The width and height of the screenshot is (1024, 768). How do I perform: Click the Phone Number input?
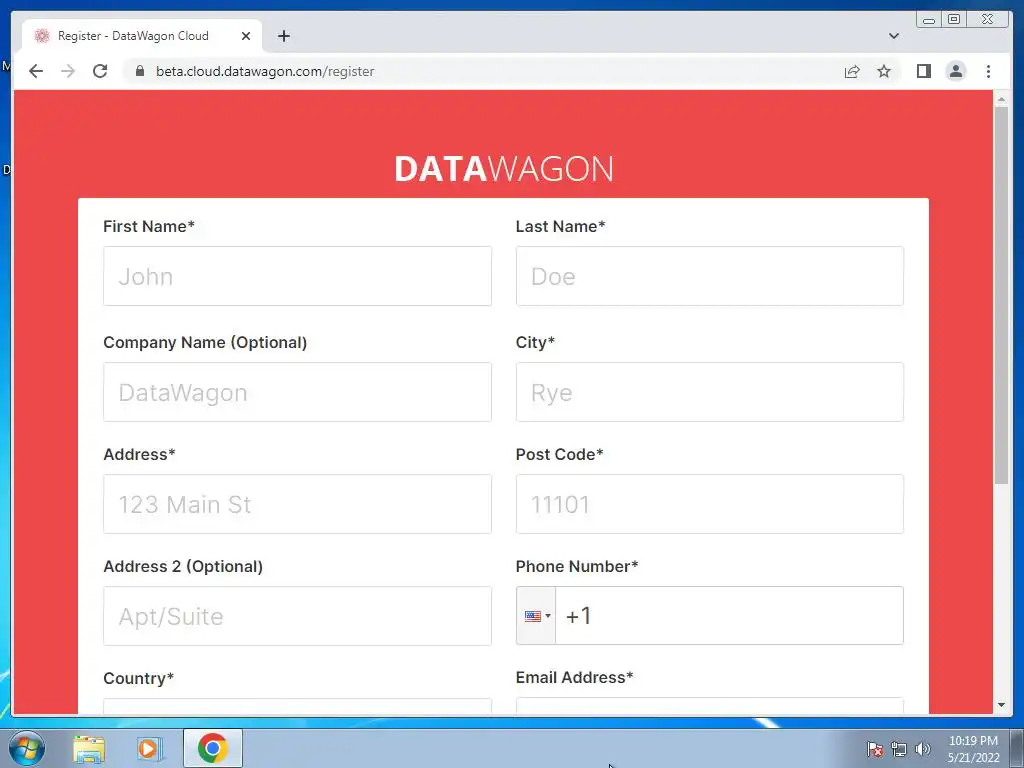(x=729, y=616)
